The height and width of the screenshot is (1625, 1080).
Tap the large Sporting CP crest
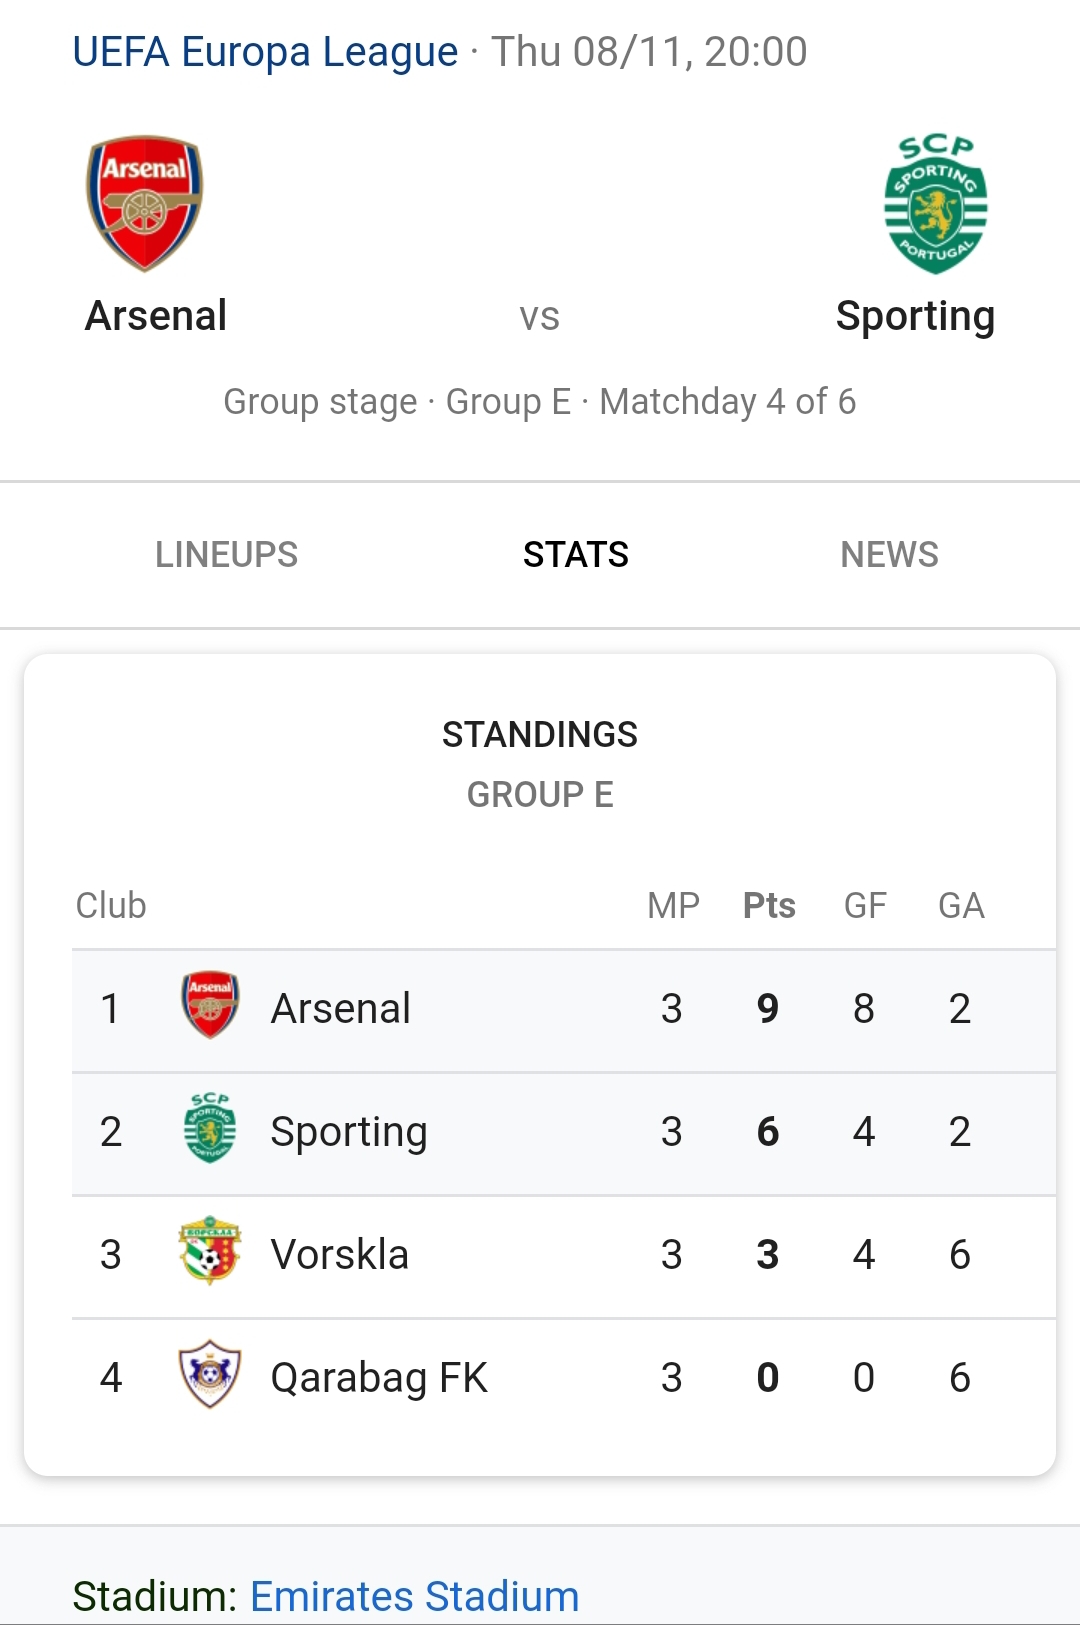click(935, 204)
